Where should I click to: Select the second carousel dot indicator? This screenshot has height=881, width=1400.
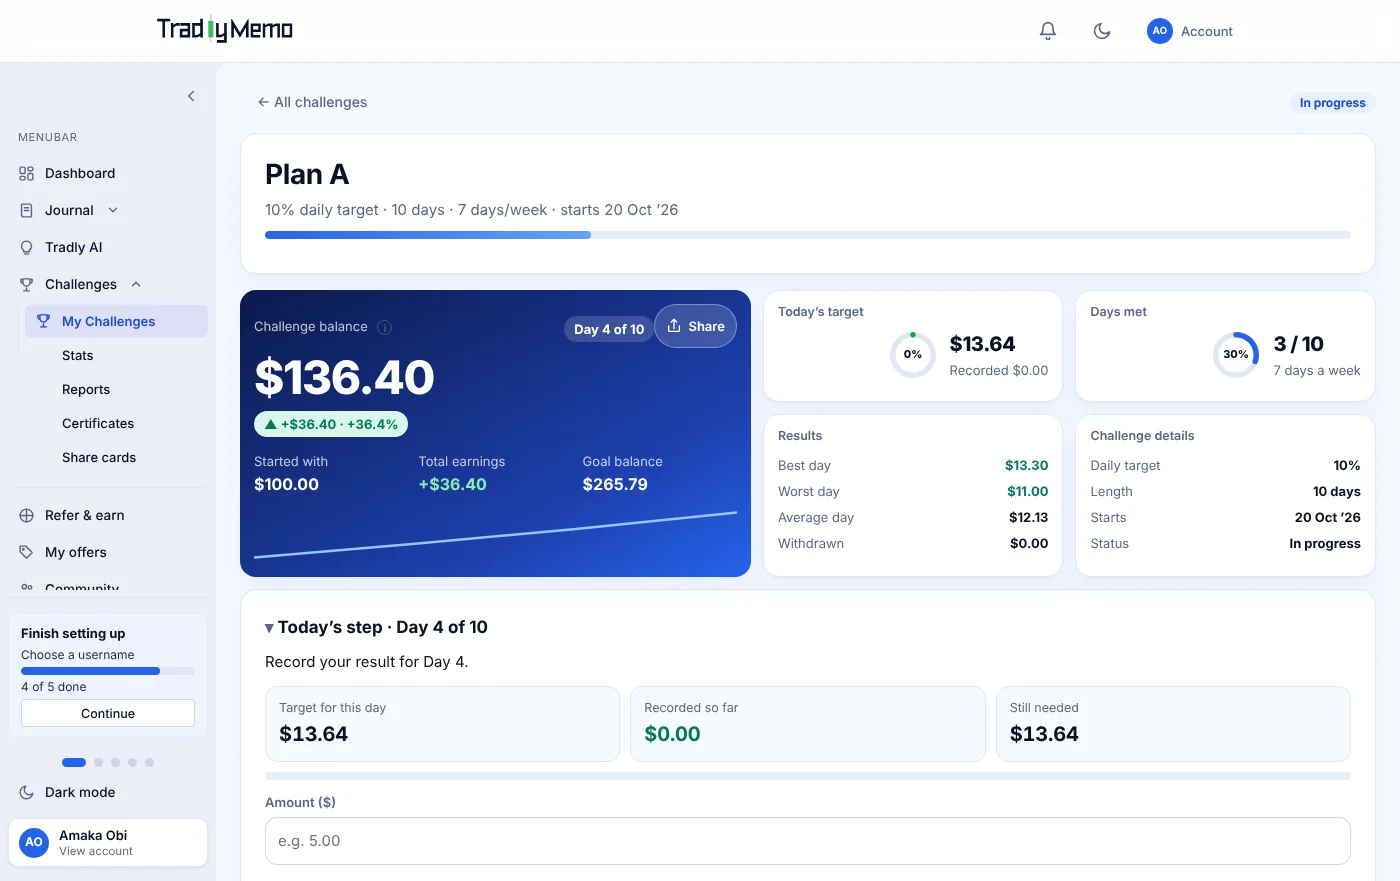click(x=98, y=762)
